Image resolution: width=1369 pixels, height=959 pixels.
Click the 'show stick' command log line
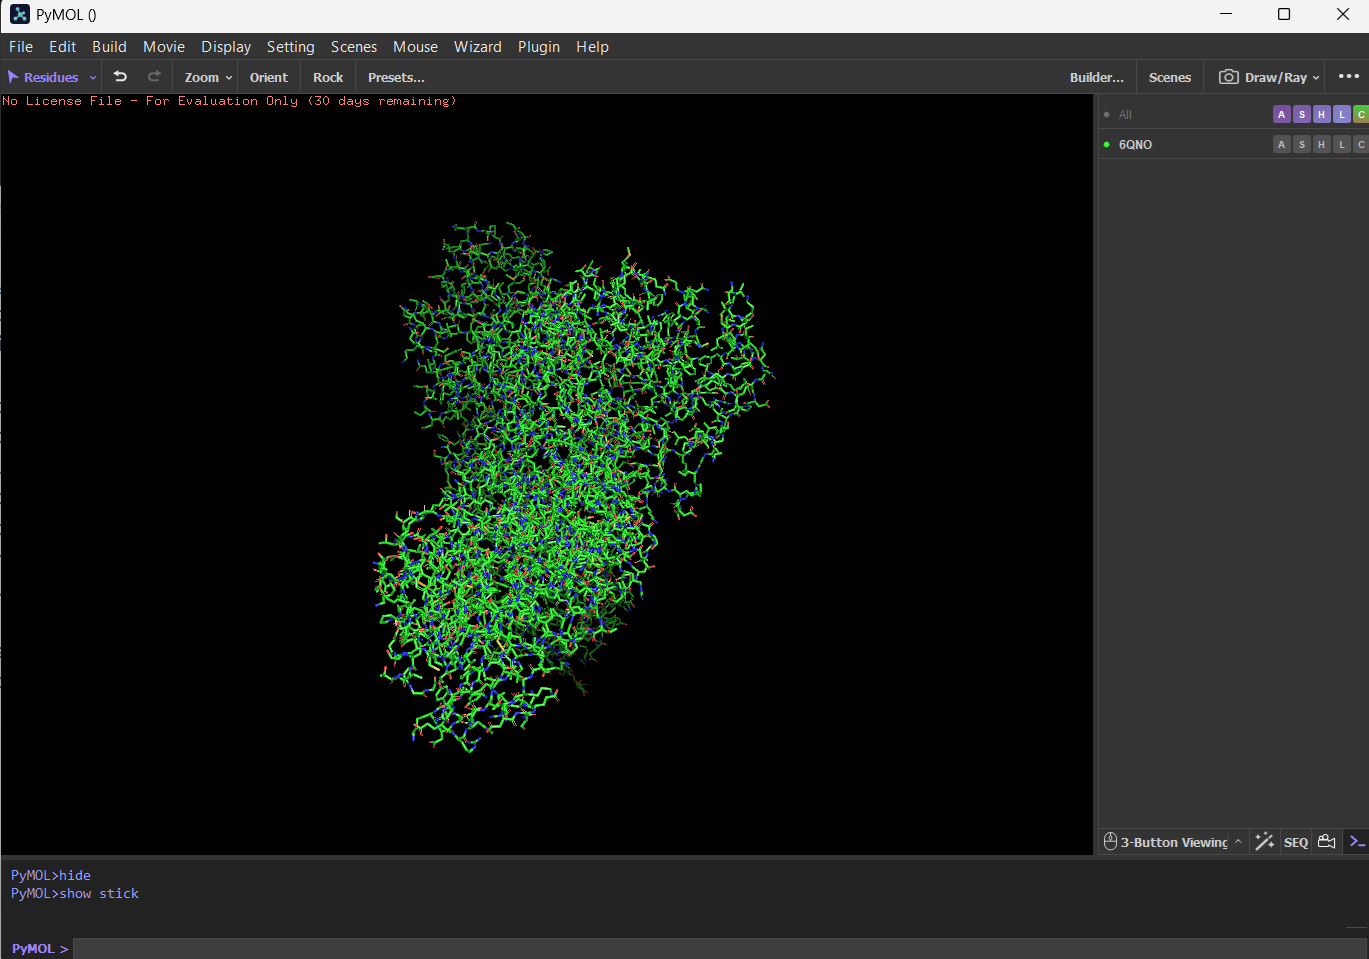point(75,893)
